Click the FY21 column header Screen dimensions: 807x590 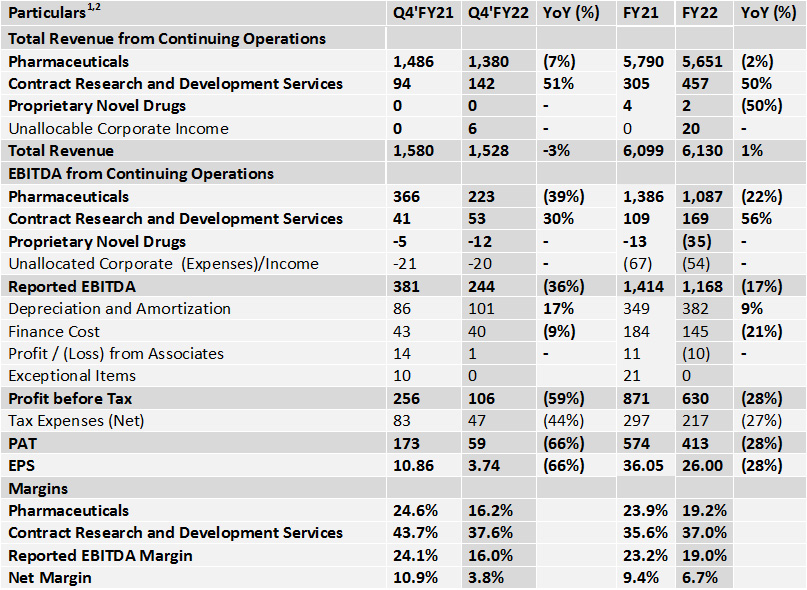(x=640, y=12)
